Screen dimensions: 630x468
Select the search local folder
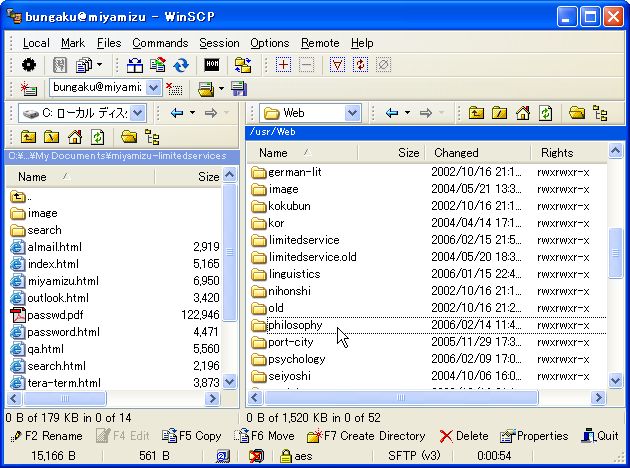click(x=36, y=230)
